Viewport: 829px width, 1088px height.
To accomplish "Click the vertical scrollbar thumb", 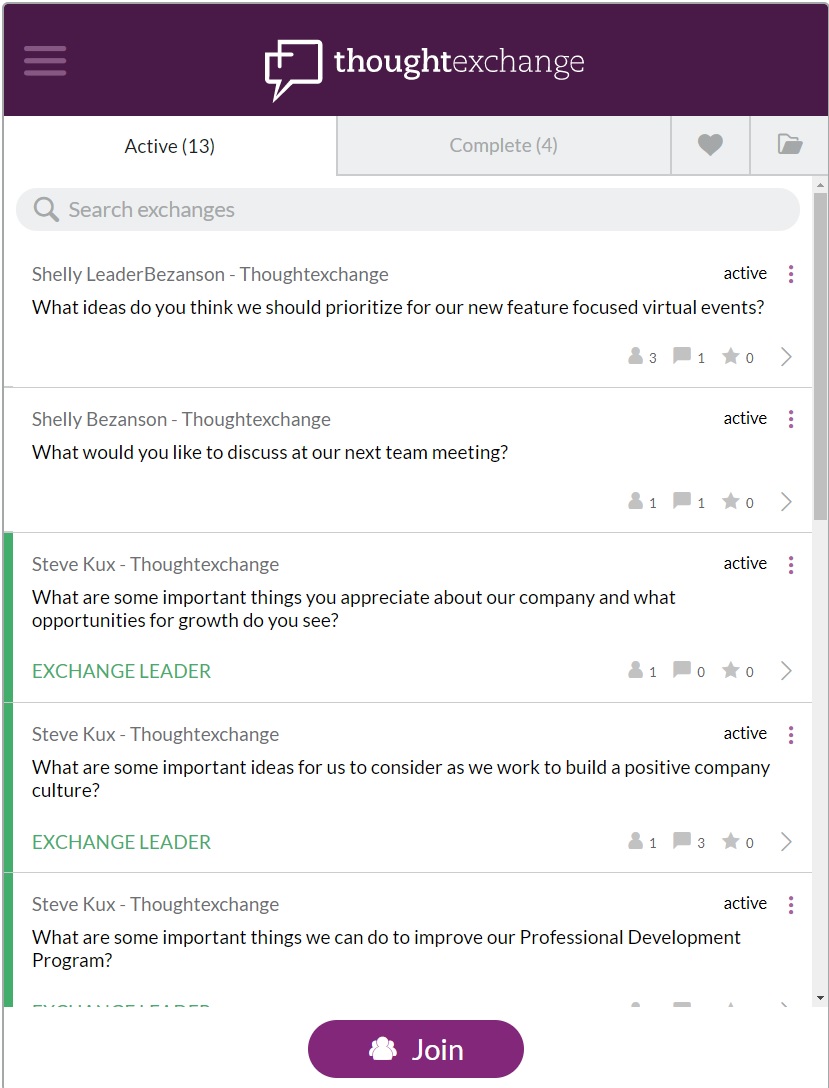I will point(820,356).
